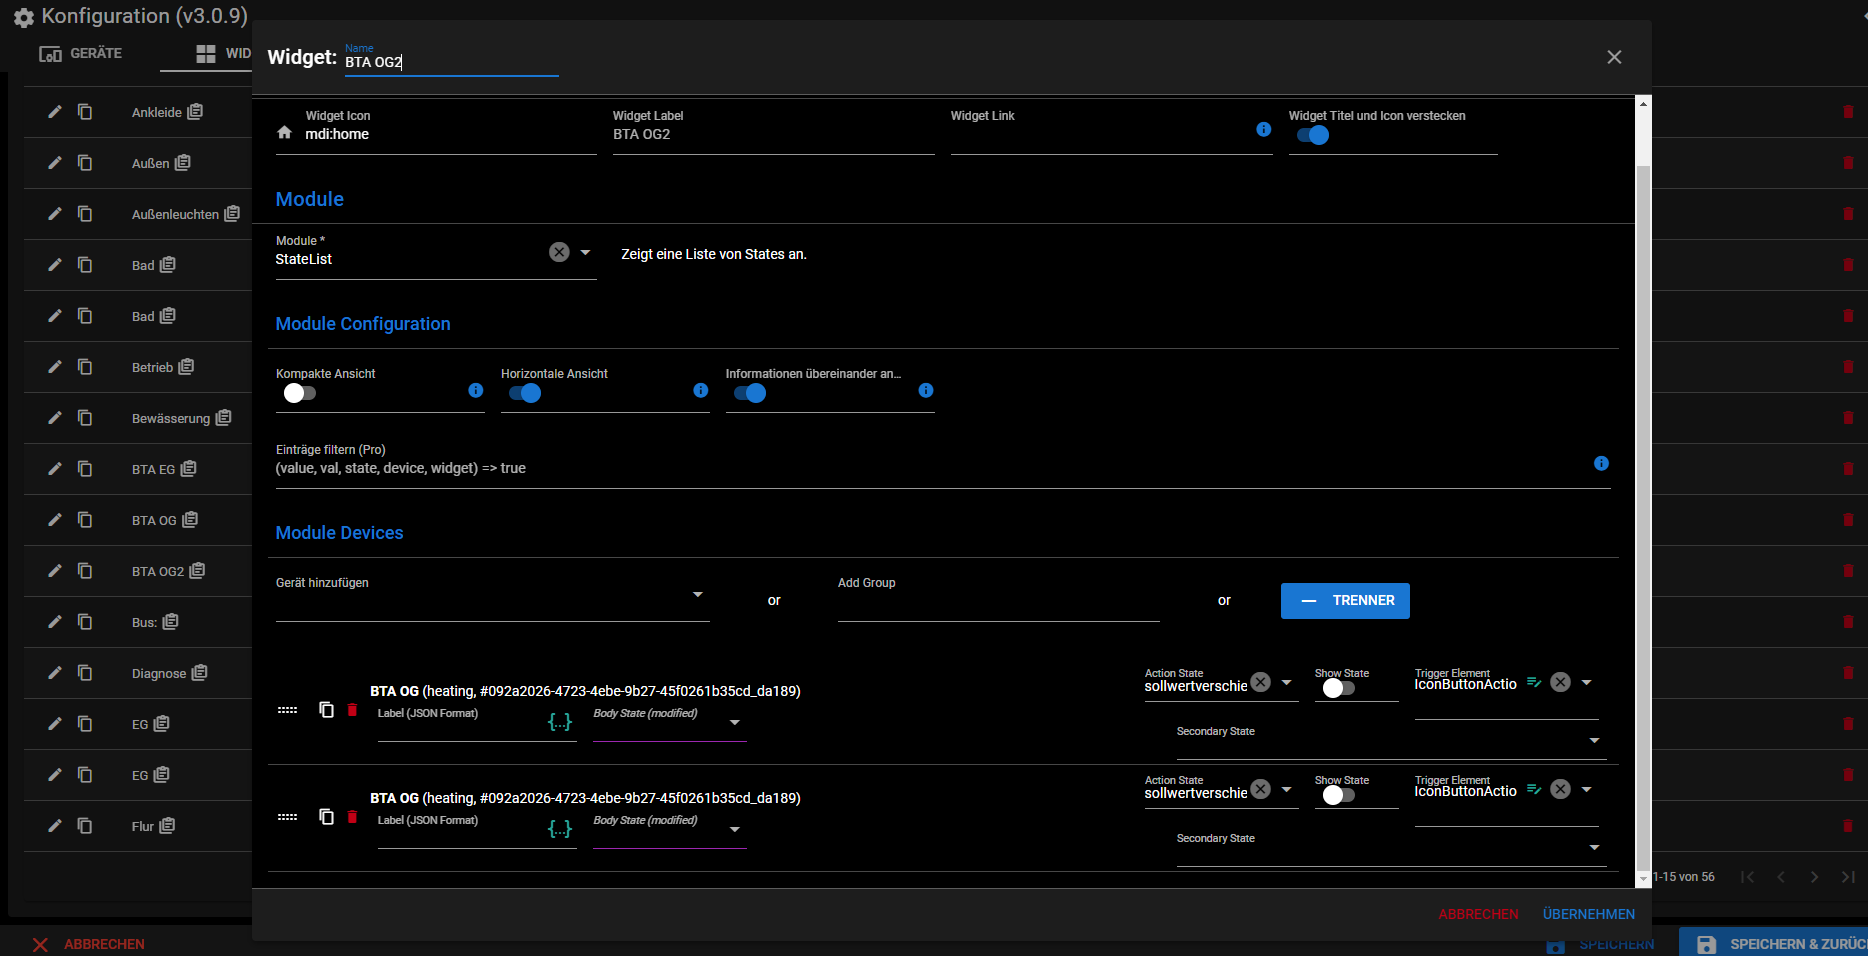
Task: Copy the Außen widget row
Action: point(85,163)
